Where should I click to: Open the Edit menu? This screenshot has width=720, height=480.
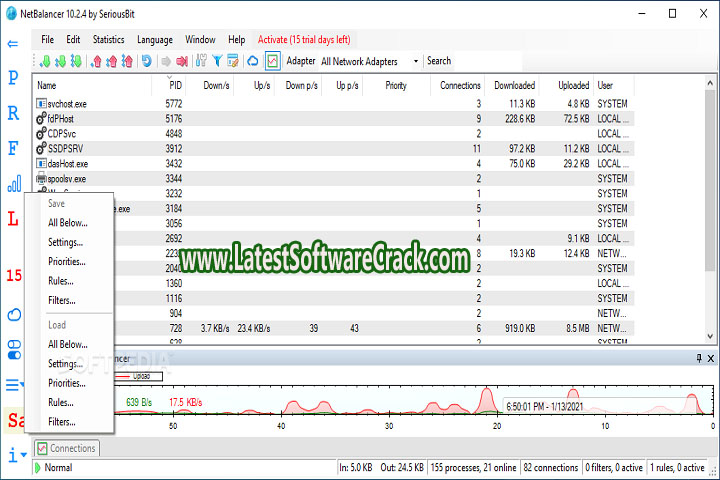tap(73, 40)
